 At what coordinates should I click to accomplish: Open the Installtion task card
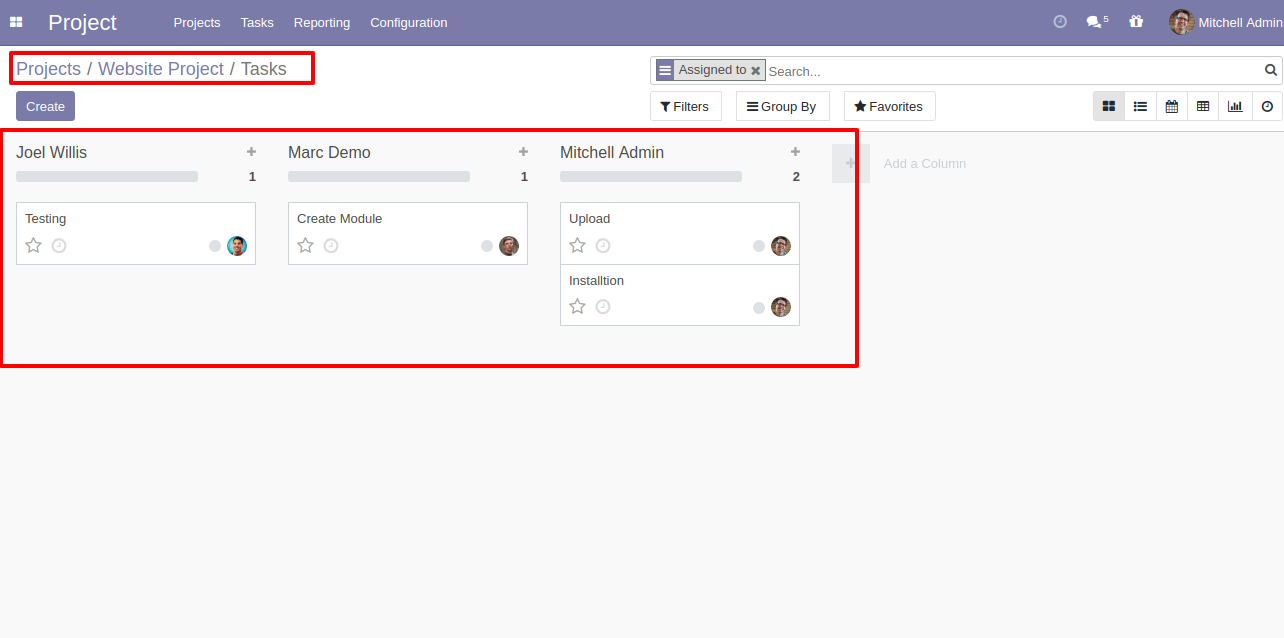680,295
